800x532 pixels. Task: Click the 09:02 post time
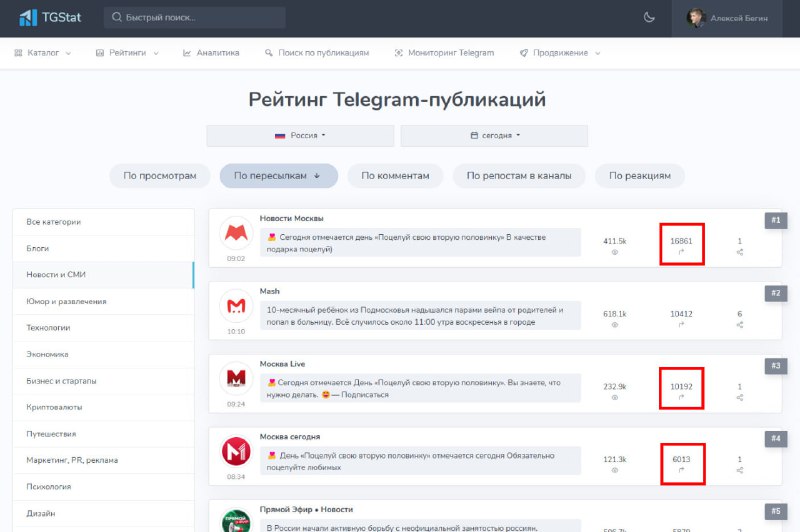[x=236, y=259]
